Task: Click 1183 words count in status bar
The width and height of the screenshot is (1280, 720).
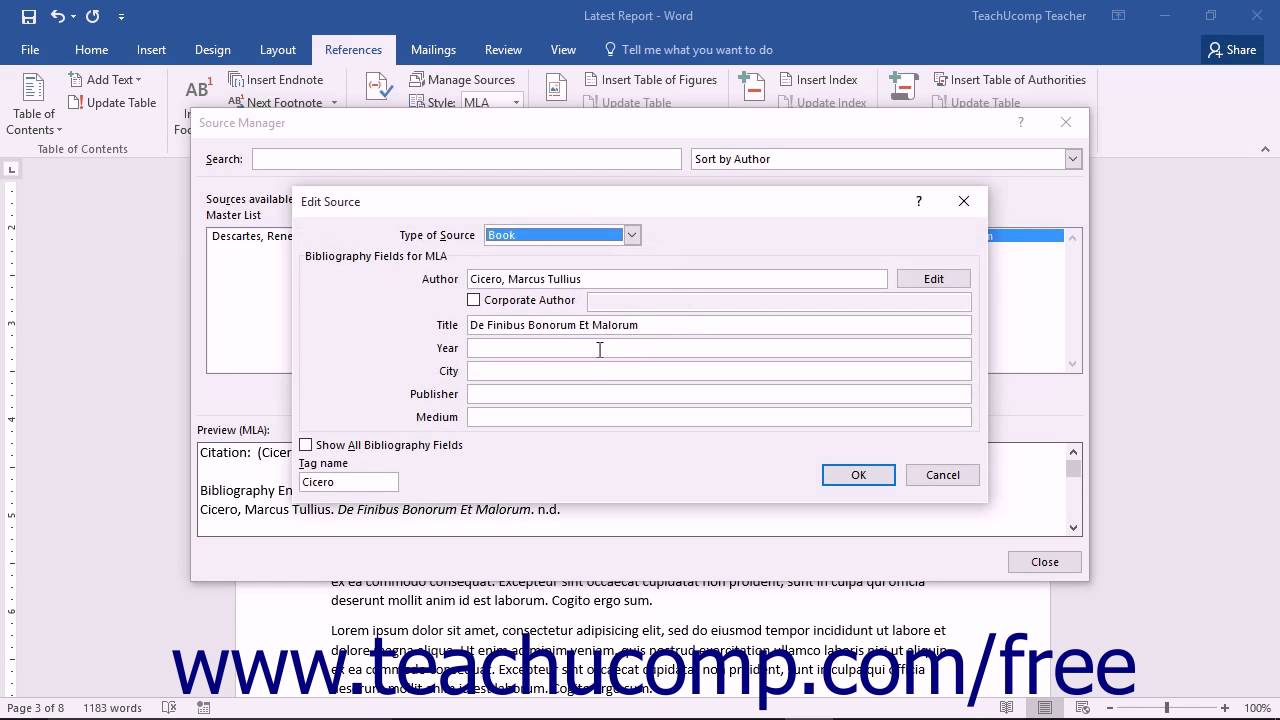Action: point(113,708)
